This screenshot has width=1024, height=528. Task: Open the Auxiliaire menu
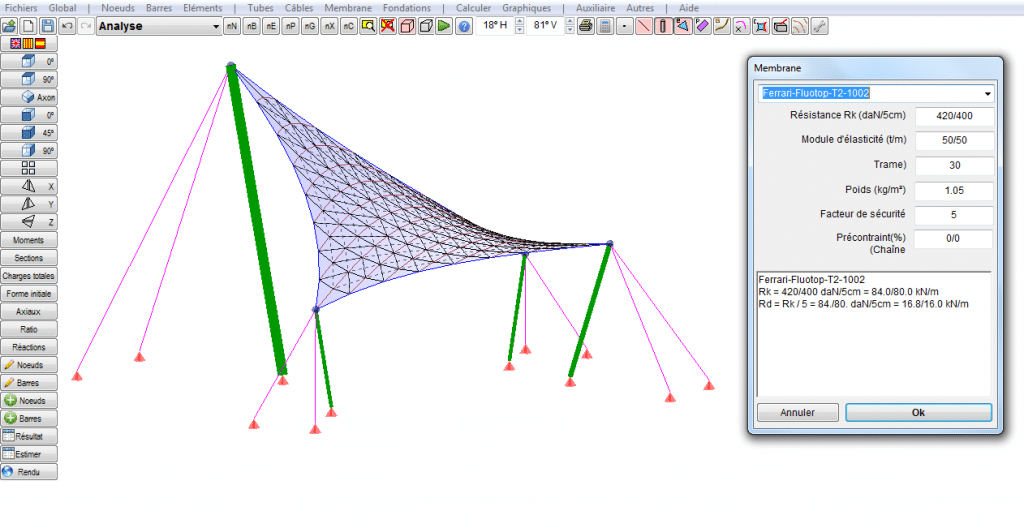pos(596,8)
